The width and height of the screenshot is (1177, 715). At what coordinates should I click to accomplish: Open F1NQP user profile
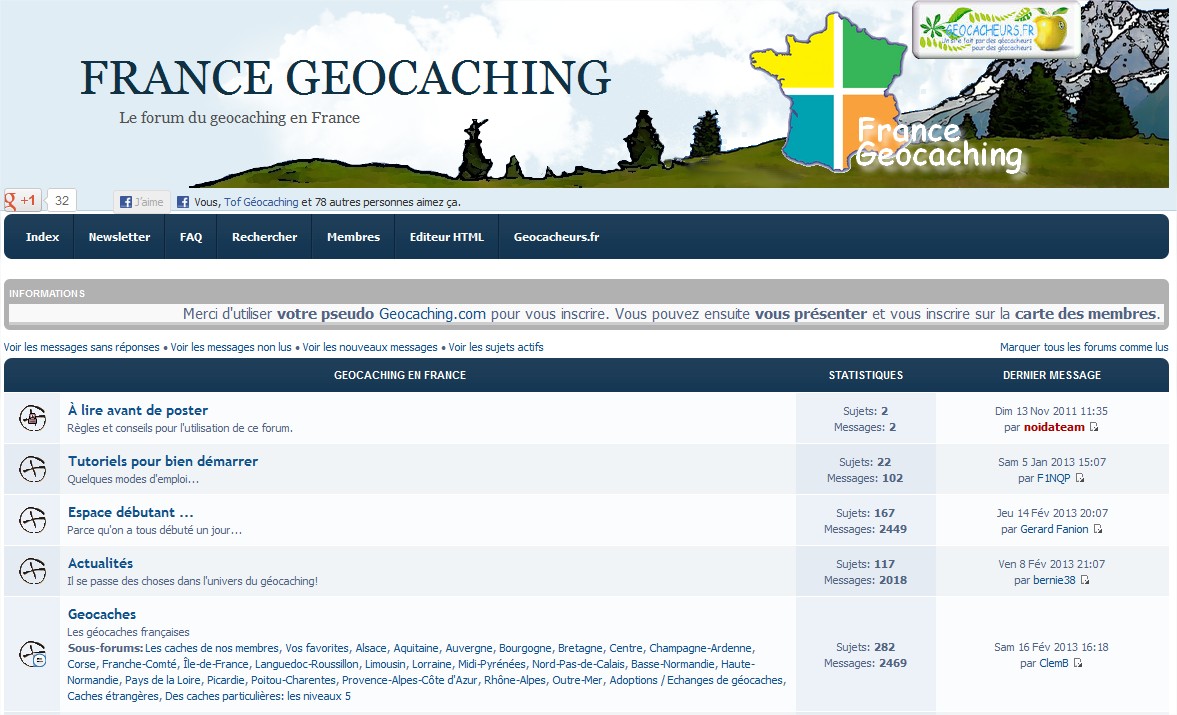point(1053,478)
